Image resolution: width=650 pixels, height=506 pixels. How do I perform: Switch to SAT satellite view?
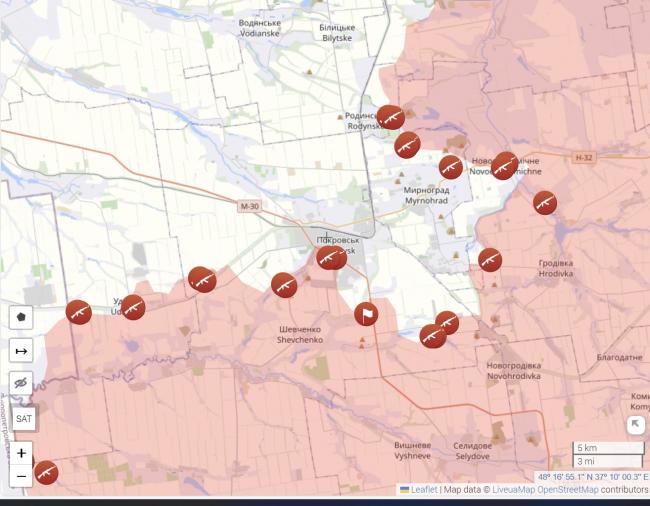[22, 418]
